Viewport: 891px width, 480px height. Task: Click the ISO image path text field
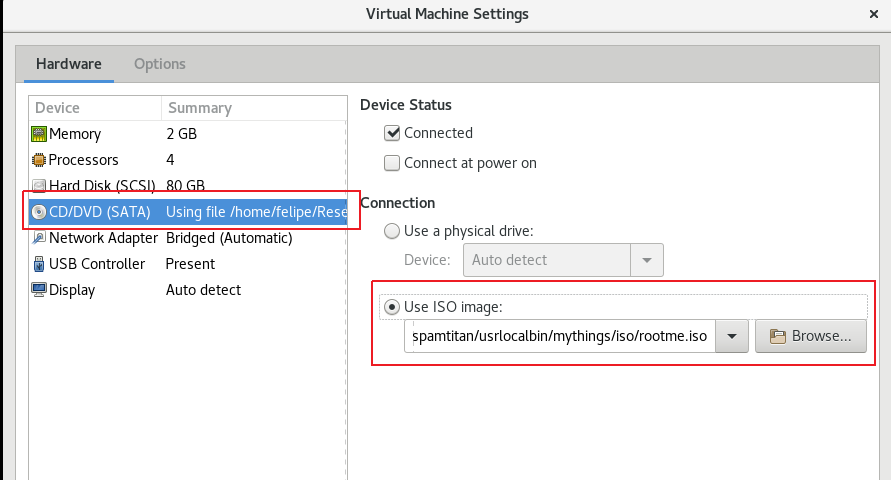(560, 337)
